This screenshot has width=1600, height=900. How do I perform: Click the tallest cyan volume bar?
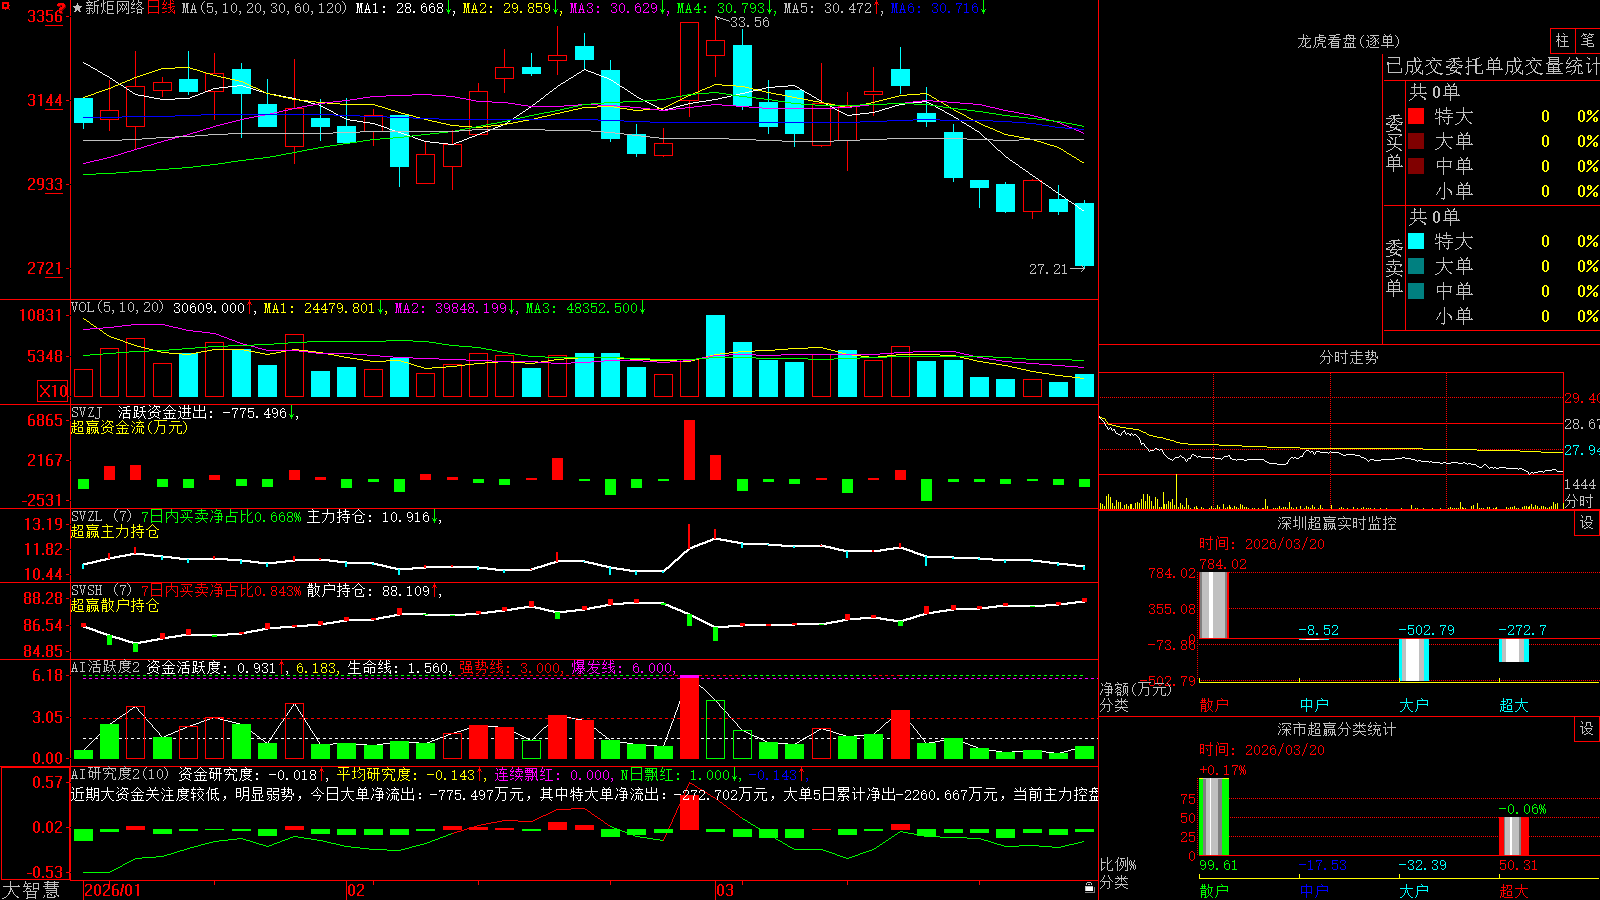(x=715, y=356)
